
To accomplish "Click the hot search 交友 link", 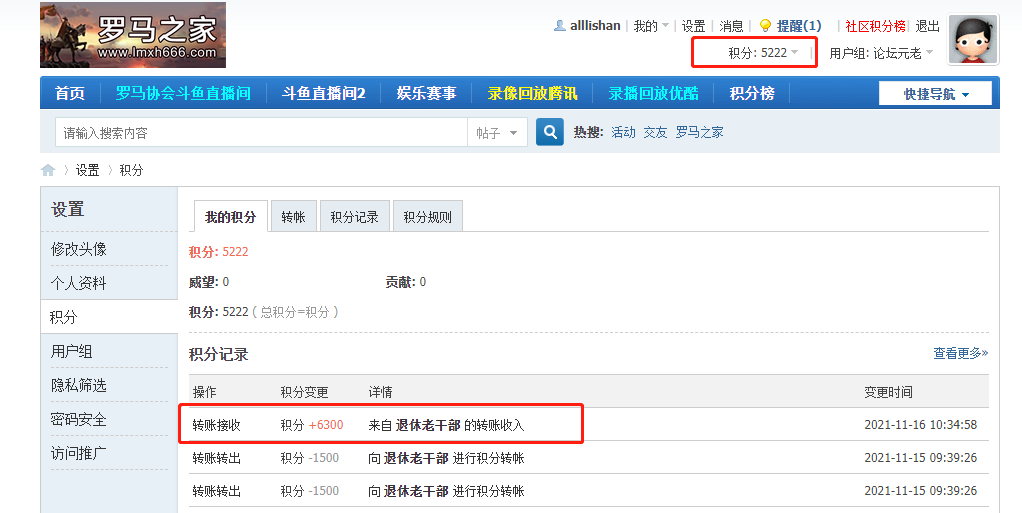I will [x=655, y=132].
